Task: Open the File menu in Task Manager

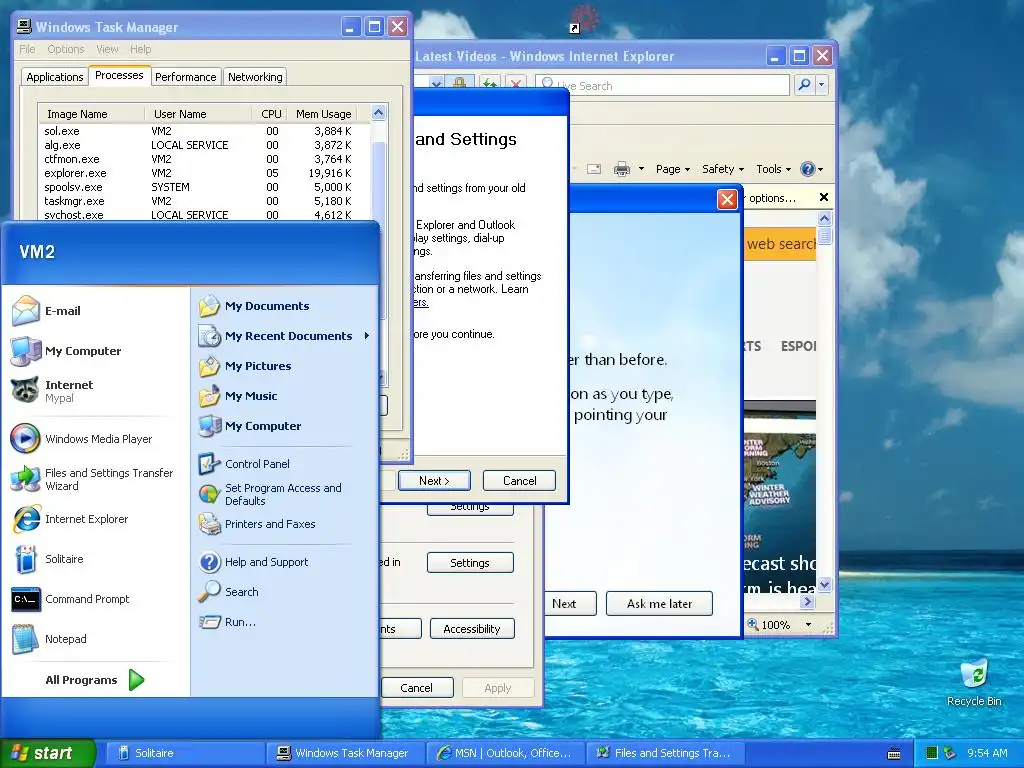Action: tap(27, 49)
